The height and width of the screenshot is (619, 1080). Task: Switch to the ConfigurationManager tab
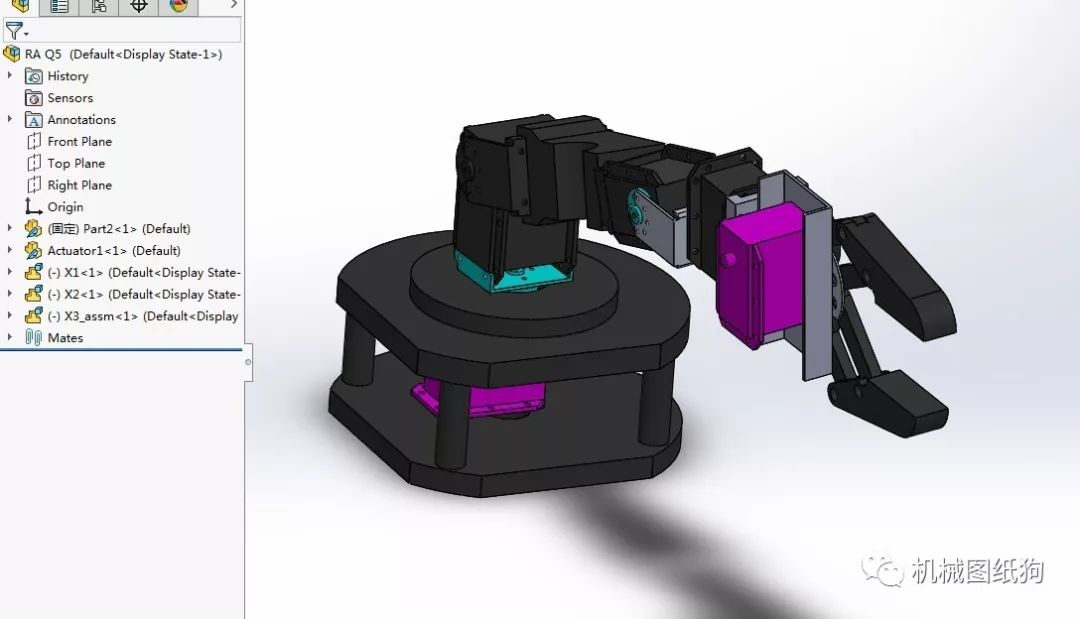point(98,6)
